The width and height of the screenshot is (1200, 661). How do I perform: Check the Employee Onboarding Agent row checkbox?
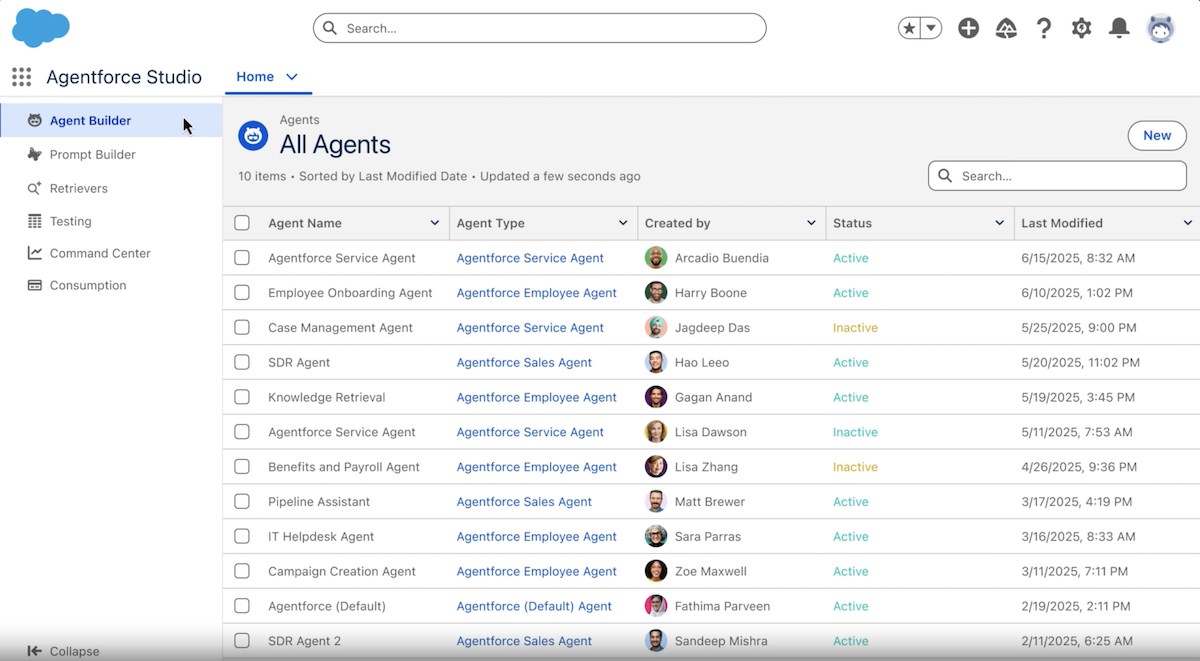[x=242, y=293]
